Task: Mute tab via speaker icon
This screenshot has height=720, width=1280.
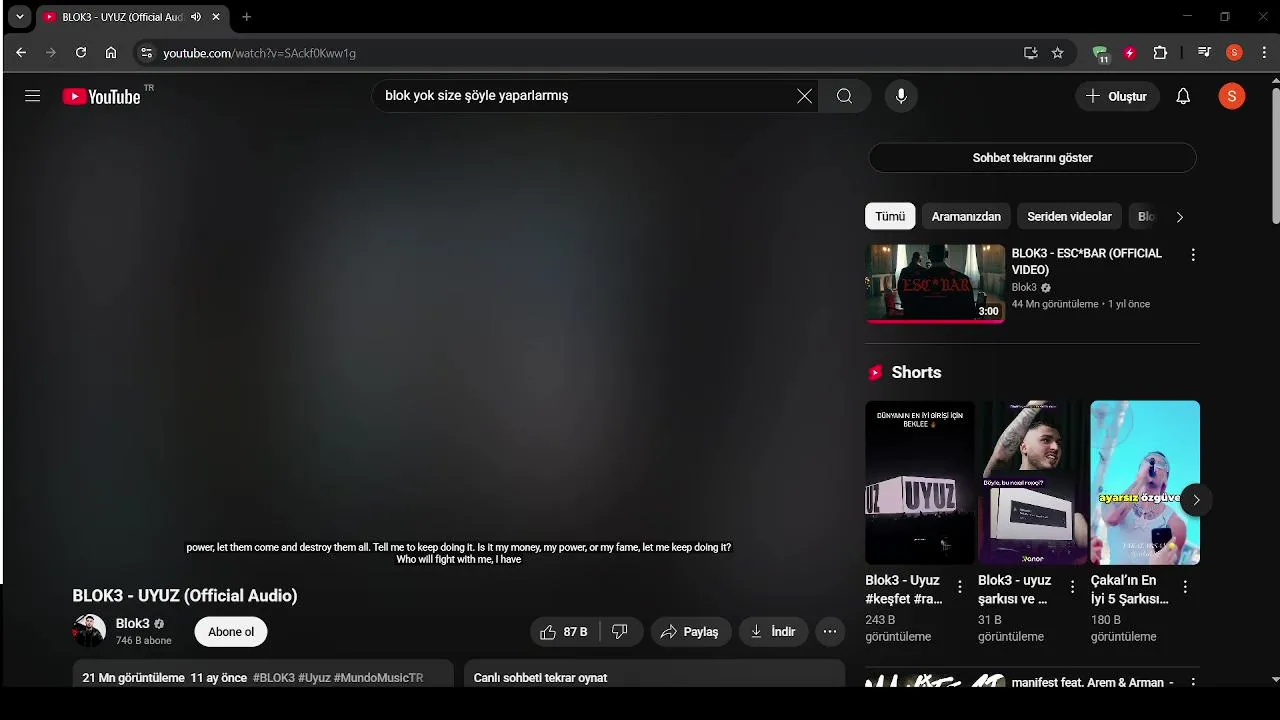Action: click(196, 17)
